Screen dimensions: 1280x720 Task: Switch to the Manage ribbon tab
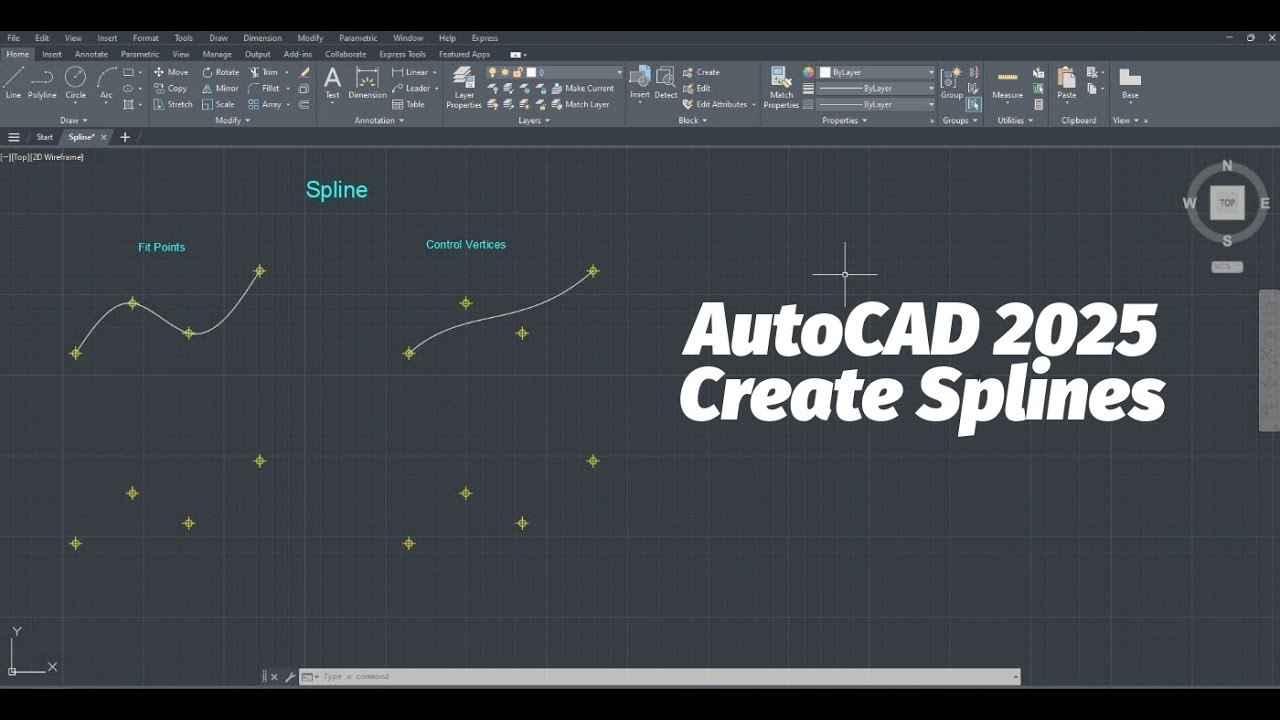pyautogui.click(x=217, y=54)
